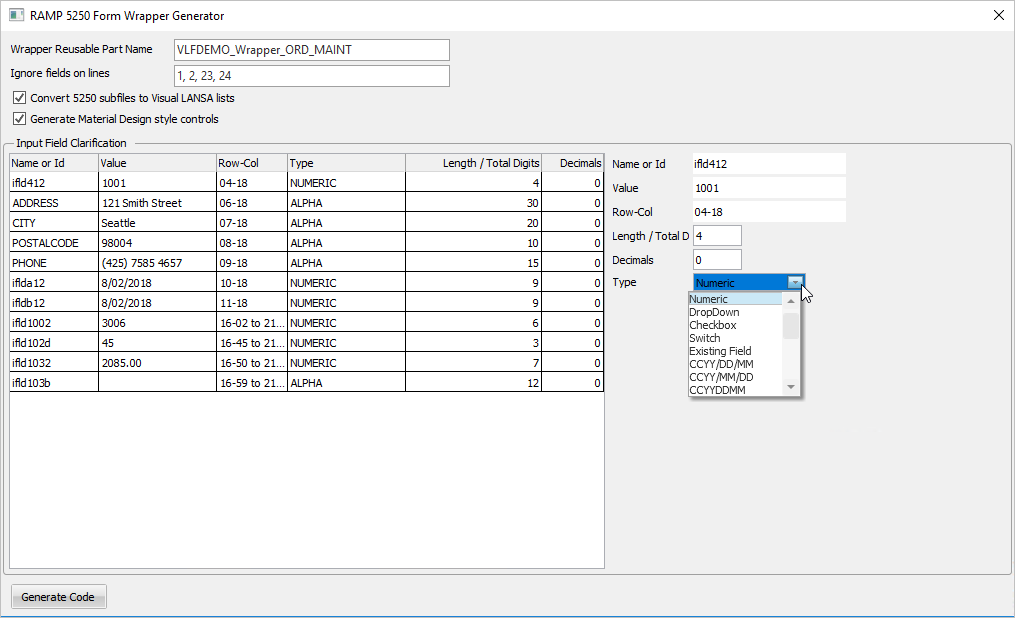This screenshot has width=1015, height=618.
Task: Click the Type dropdown arrow
Action: (x=795, y=283)
